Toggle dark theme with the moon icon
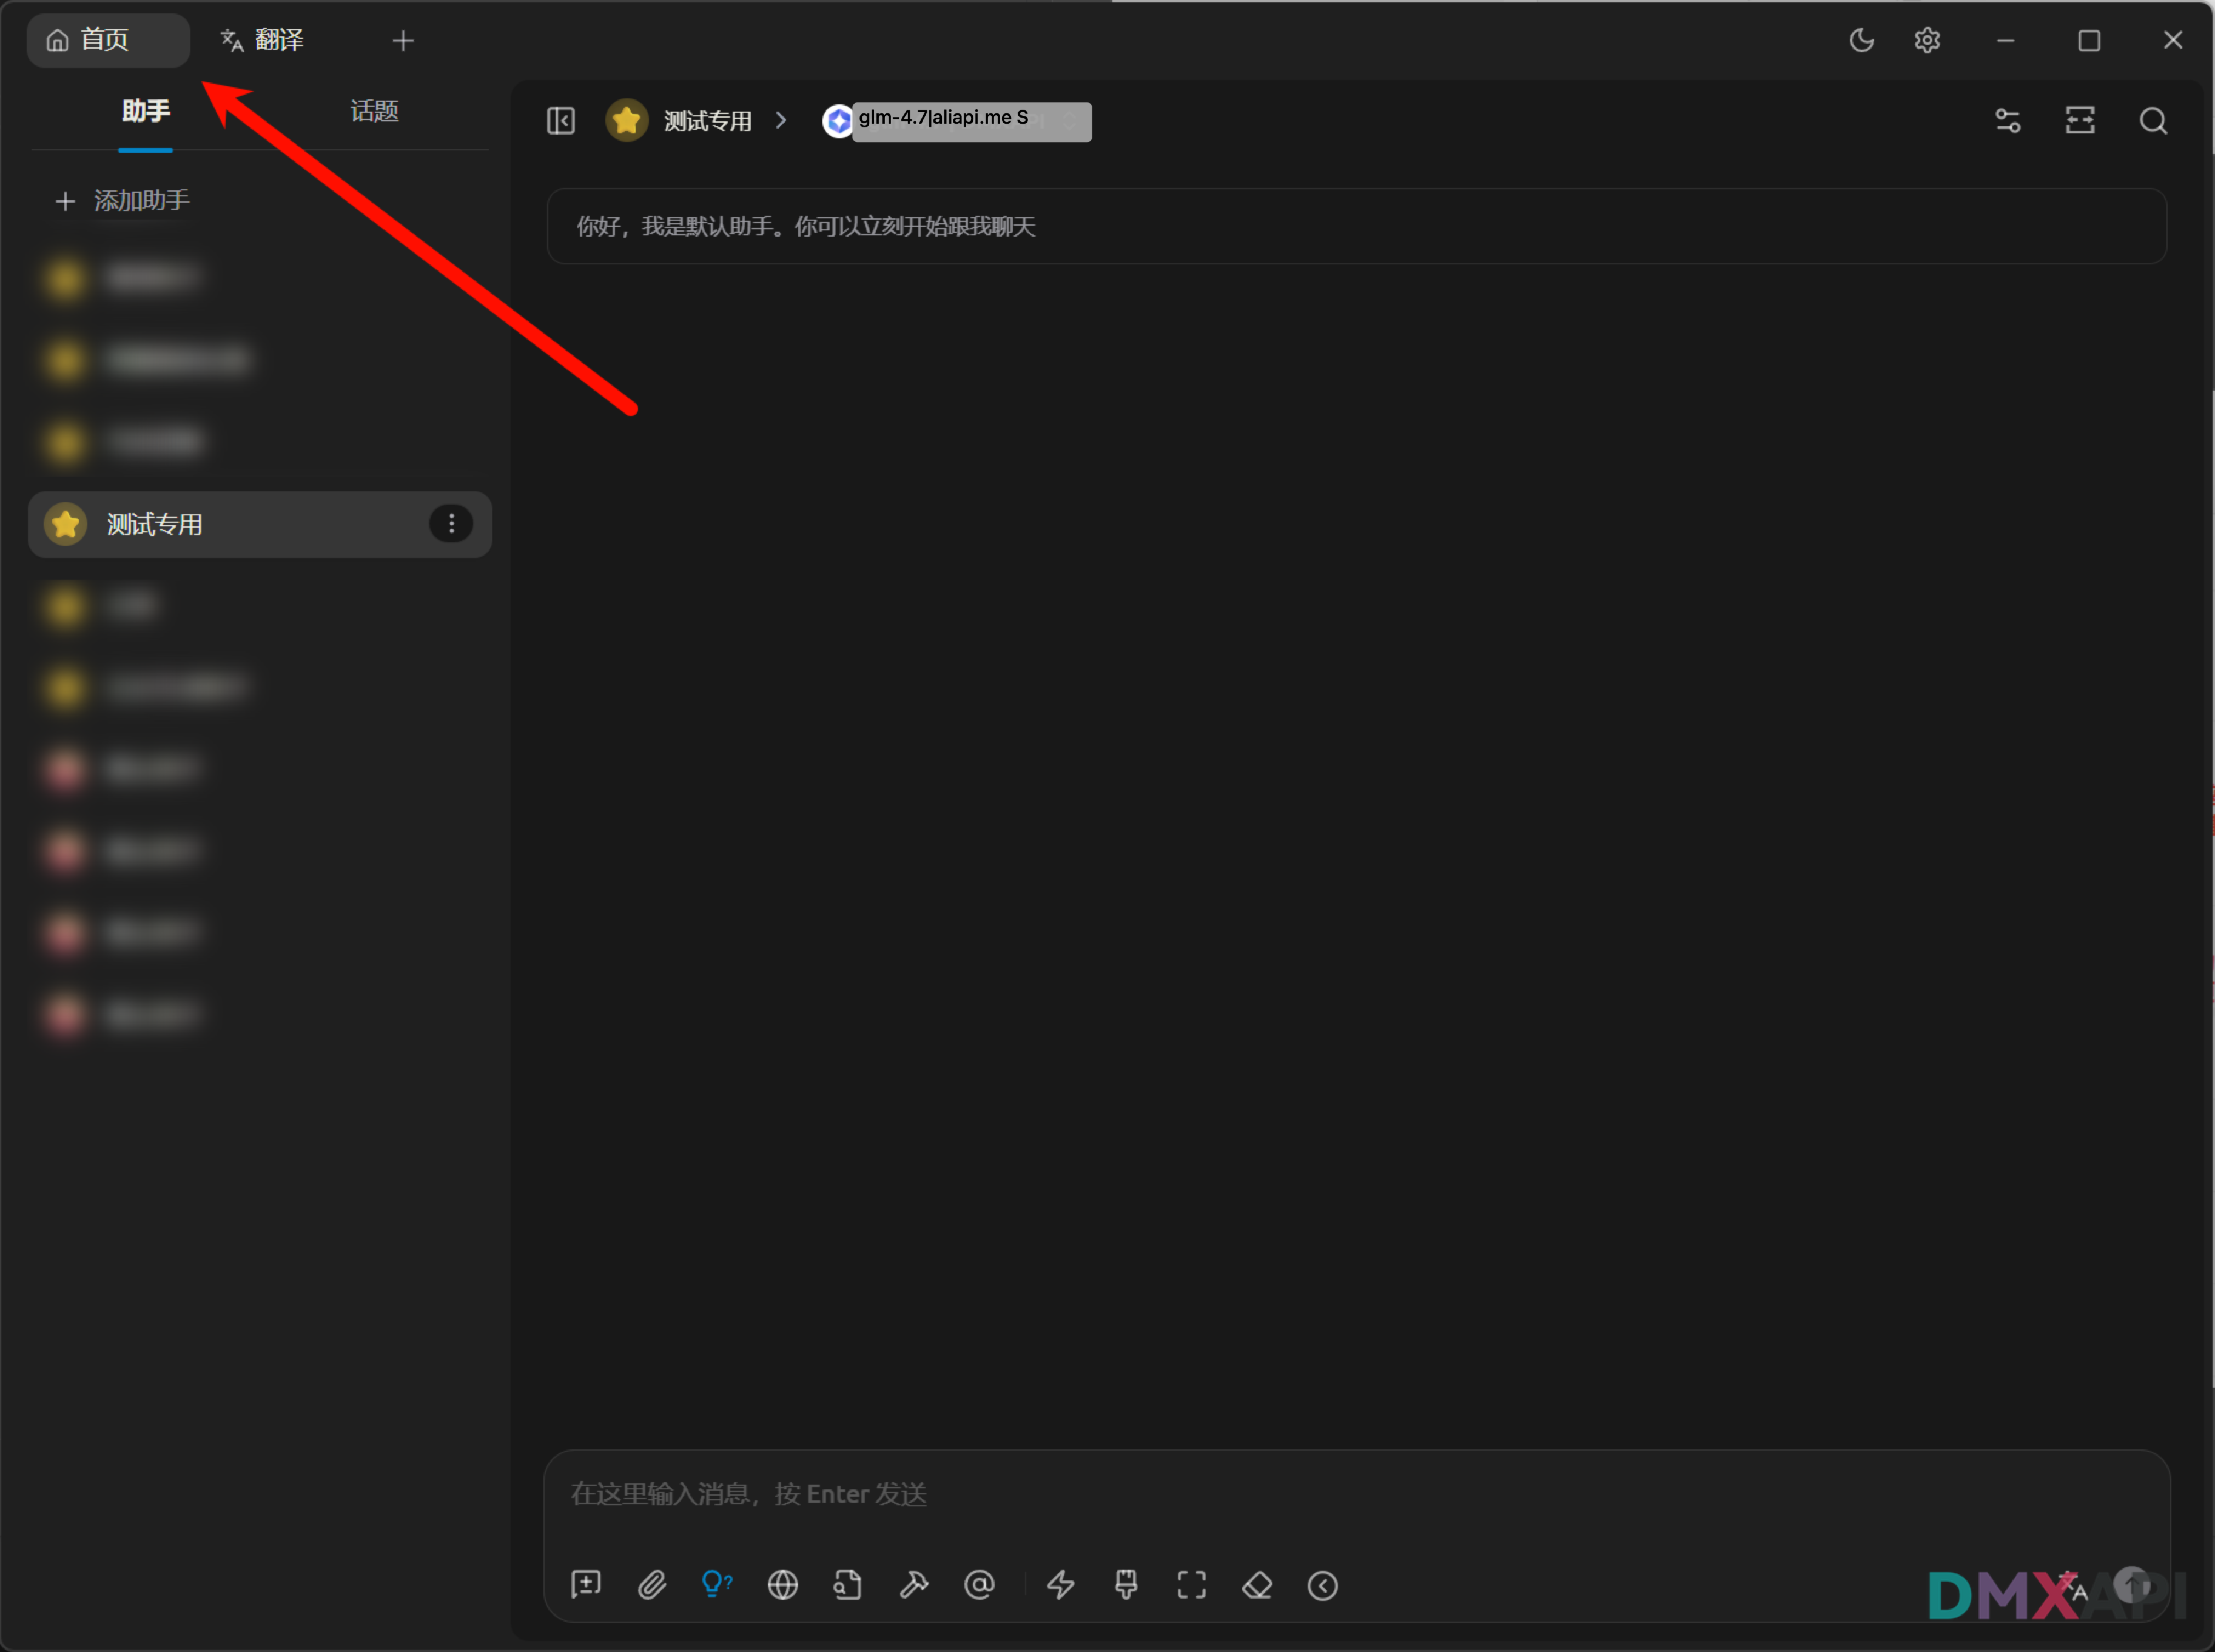 (1861, 40)
